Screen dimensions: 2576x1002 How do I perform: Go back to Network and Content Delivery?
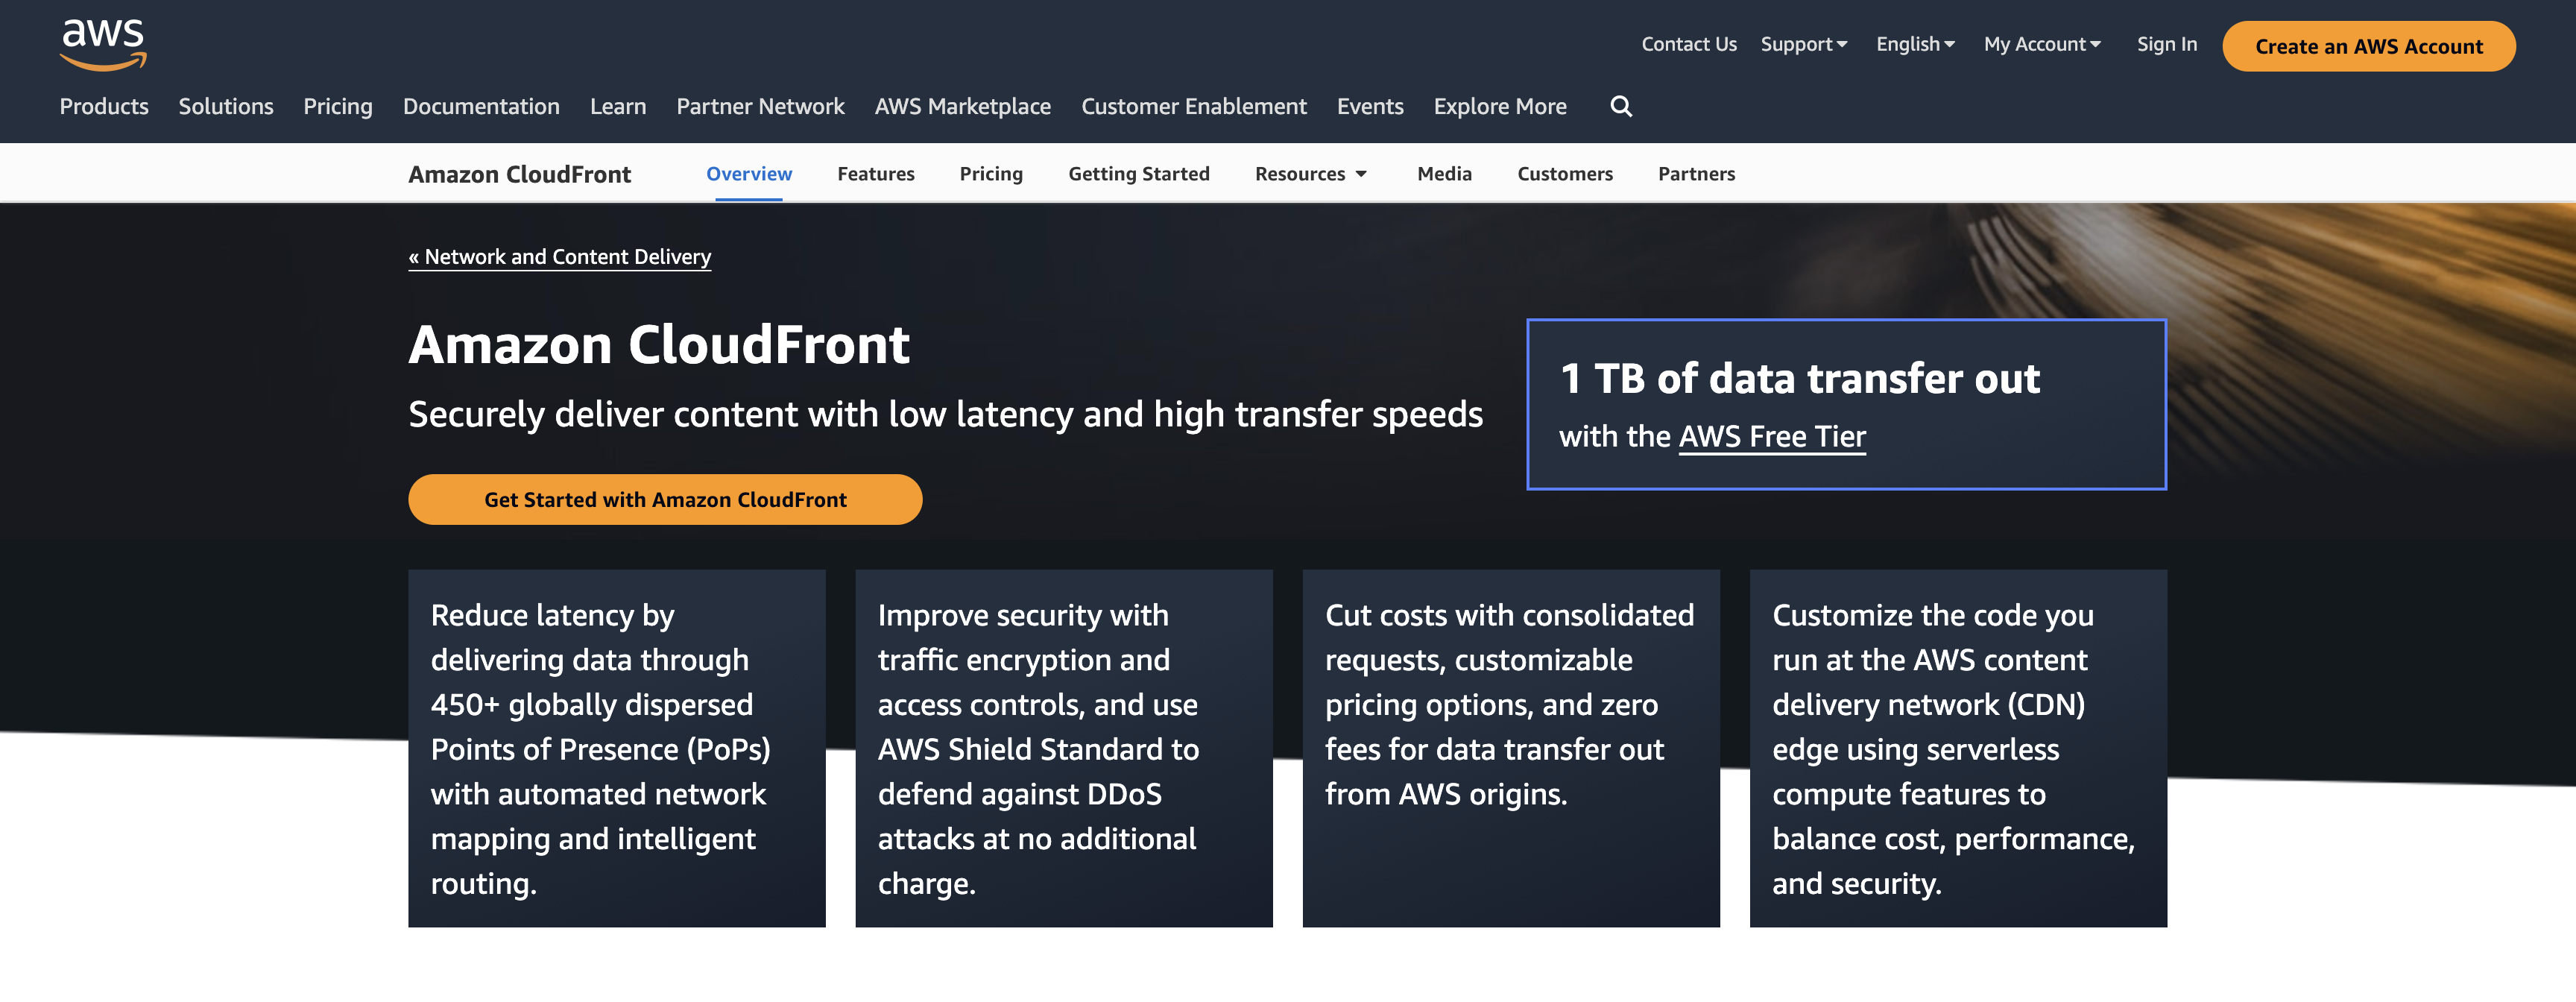pyautogui.click(x=559, y=256)
